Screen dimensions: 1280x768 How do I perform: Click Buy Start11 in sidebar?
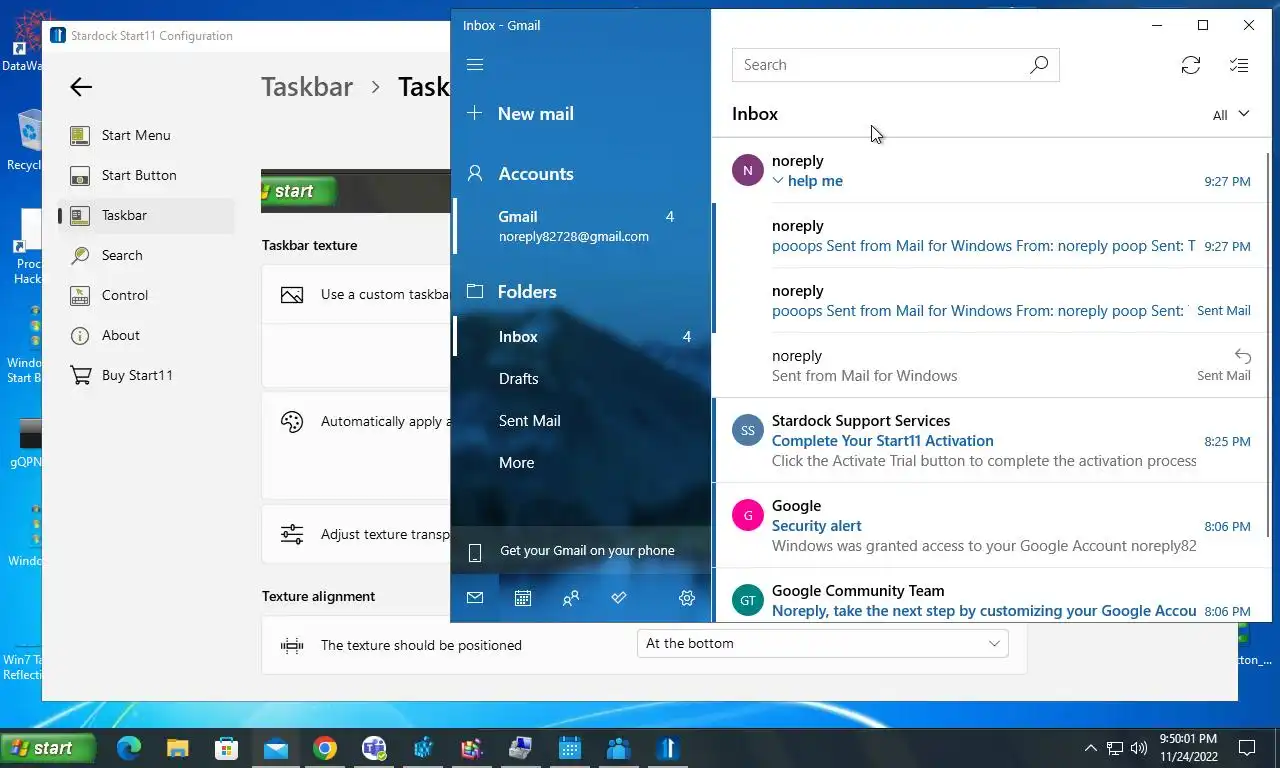pyautogui.click(x=147, y=375)
